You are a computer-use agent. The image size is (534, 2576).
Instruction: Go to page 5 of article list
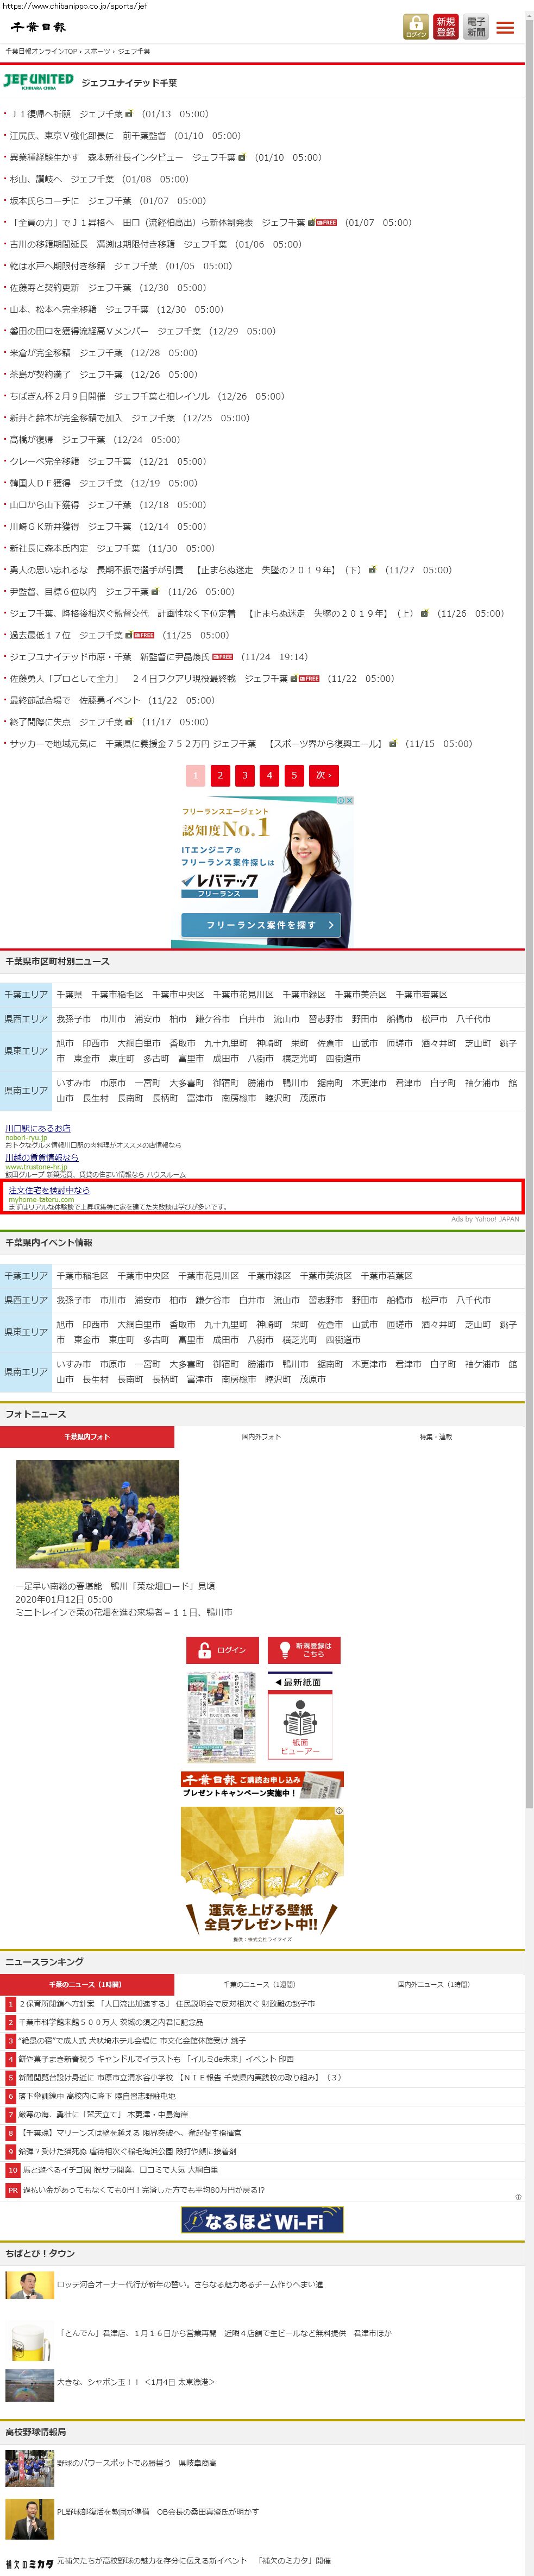(x=294, y=775)
